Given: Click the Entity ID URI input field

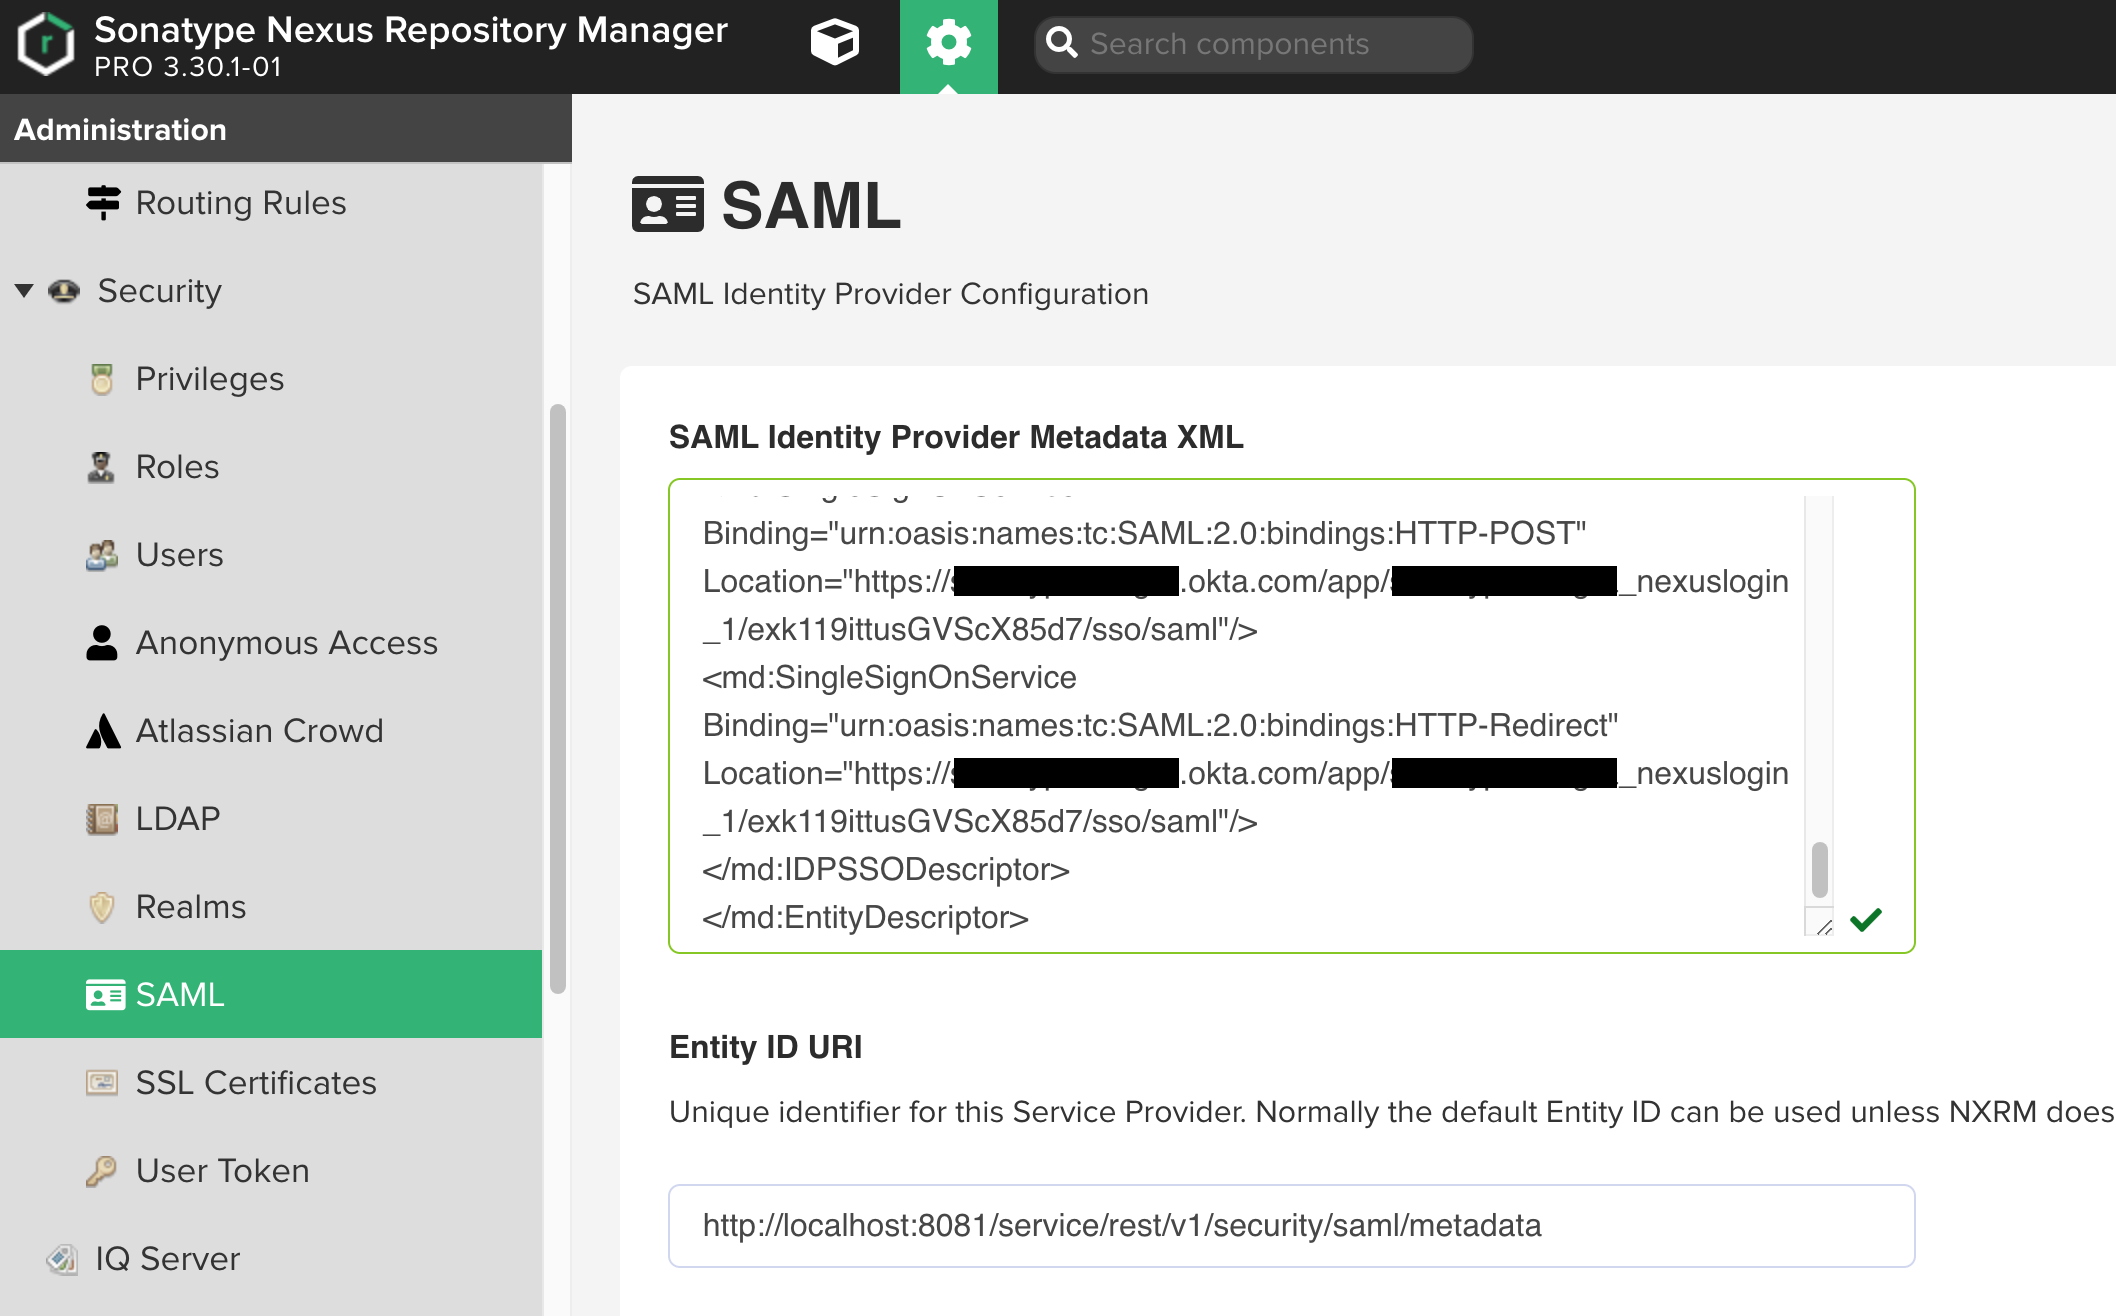Looking at the screenshot, I should 1291,1226.
